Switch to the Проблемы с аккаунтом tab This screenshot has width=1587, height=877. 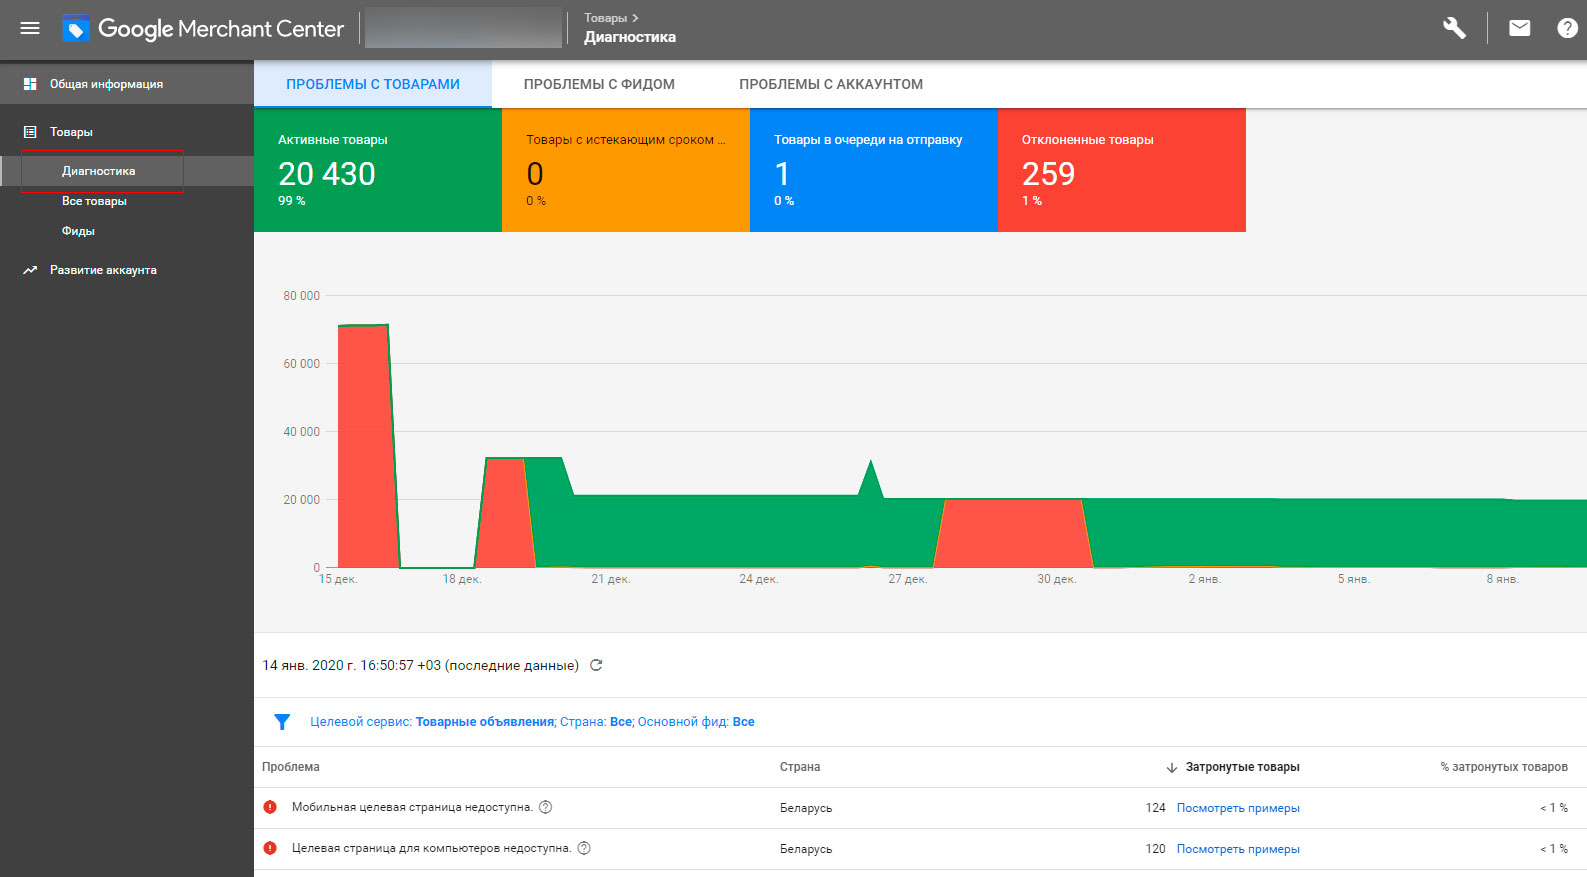[830, 84]
